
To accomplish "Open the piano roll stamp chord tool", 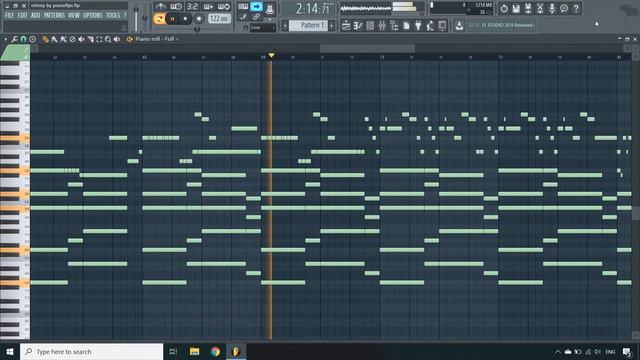I will pos(32,39).
